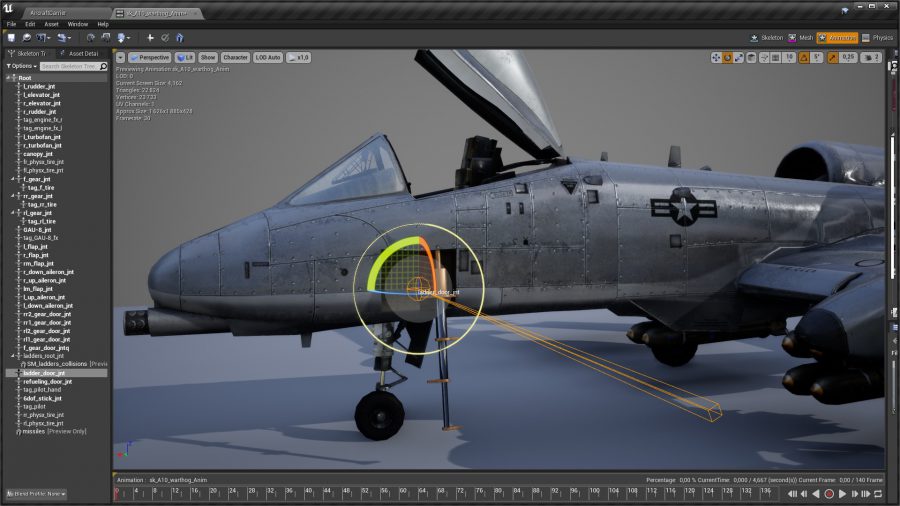Toggle animation loop button
Viewport: 900px width, 506px height.
pyautogui.click(x=878, y=494)
